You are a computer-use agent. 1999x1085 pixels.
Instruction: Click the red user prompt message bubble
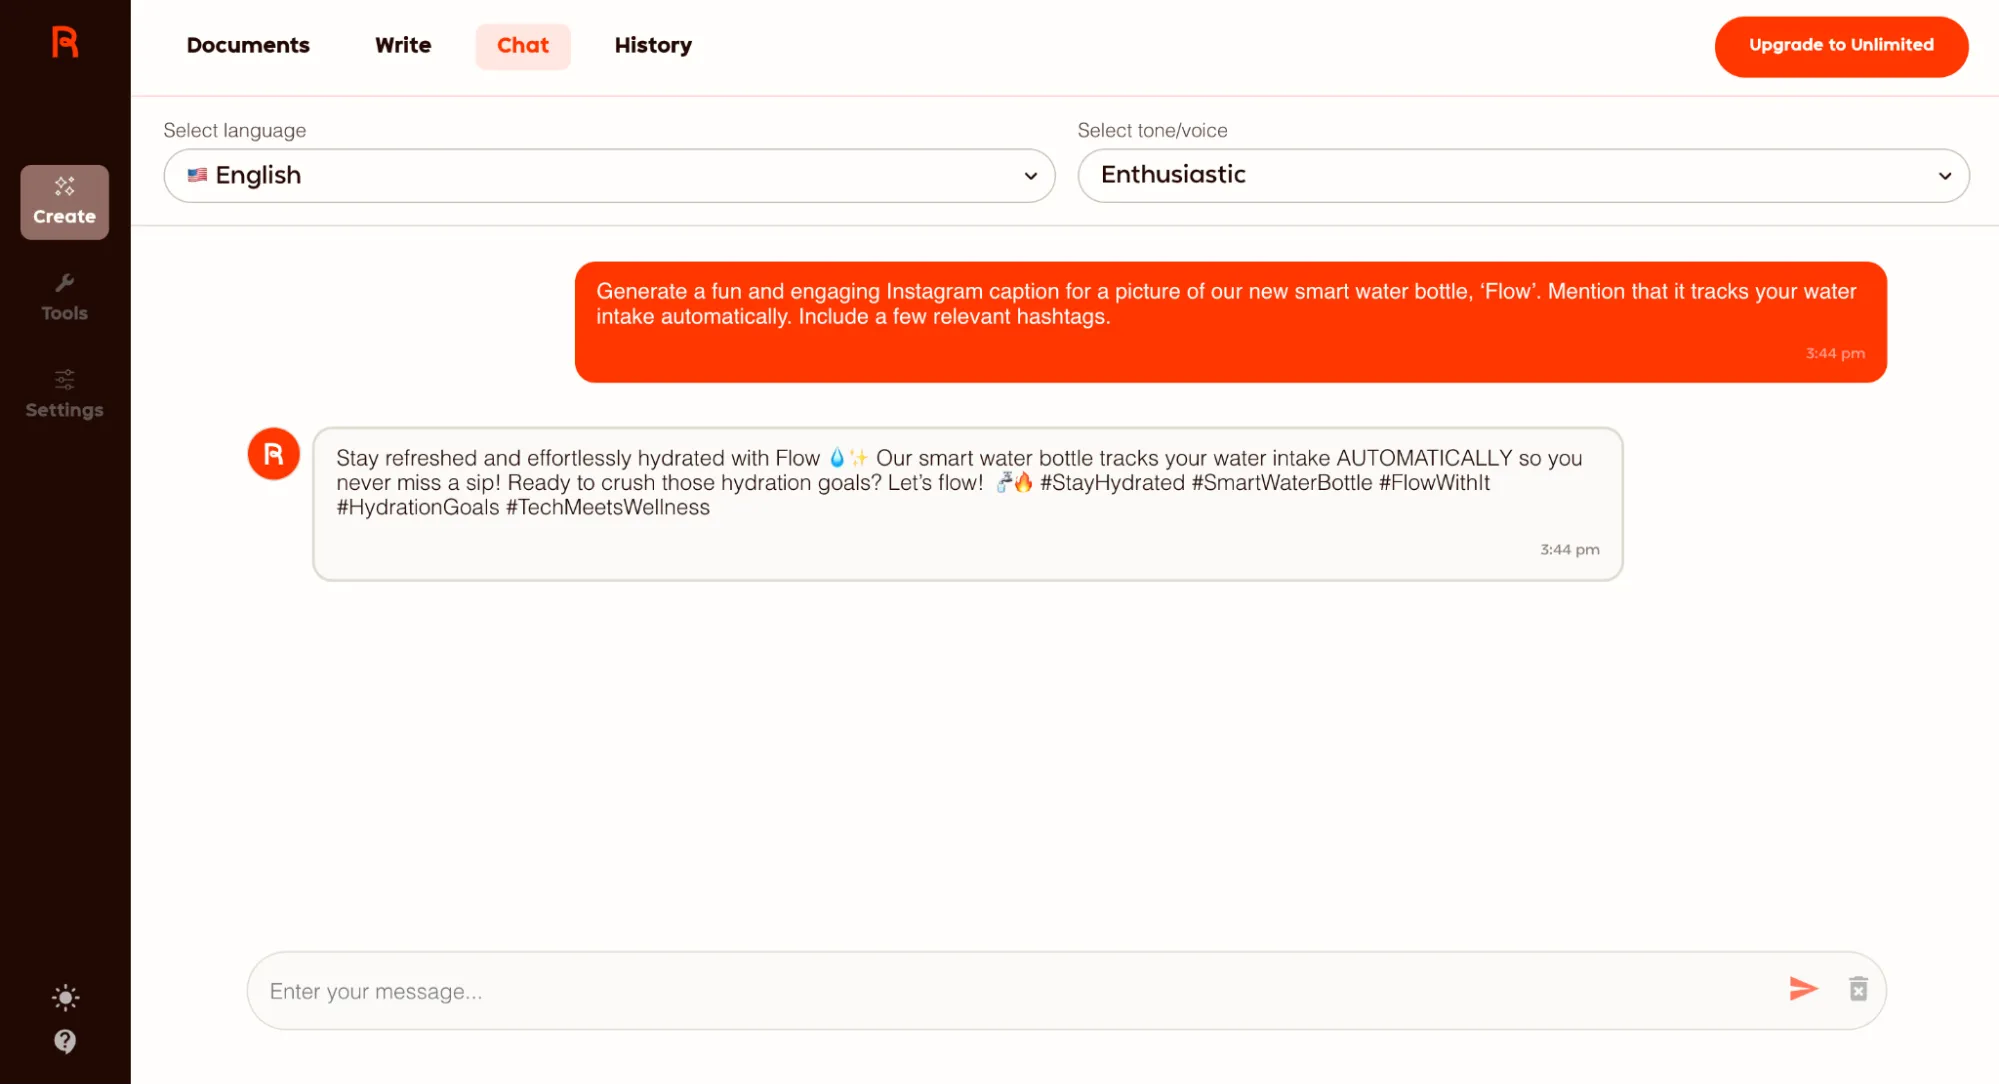click(1230, 322)
